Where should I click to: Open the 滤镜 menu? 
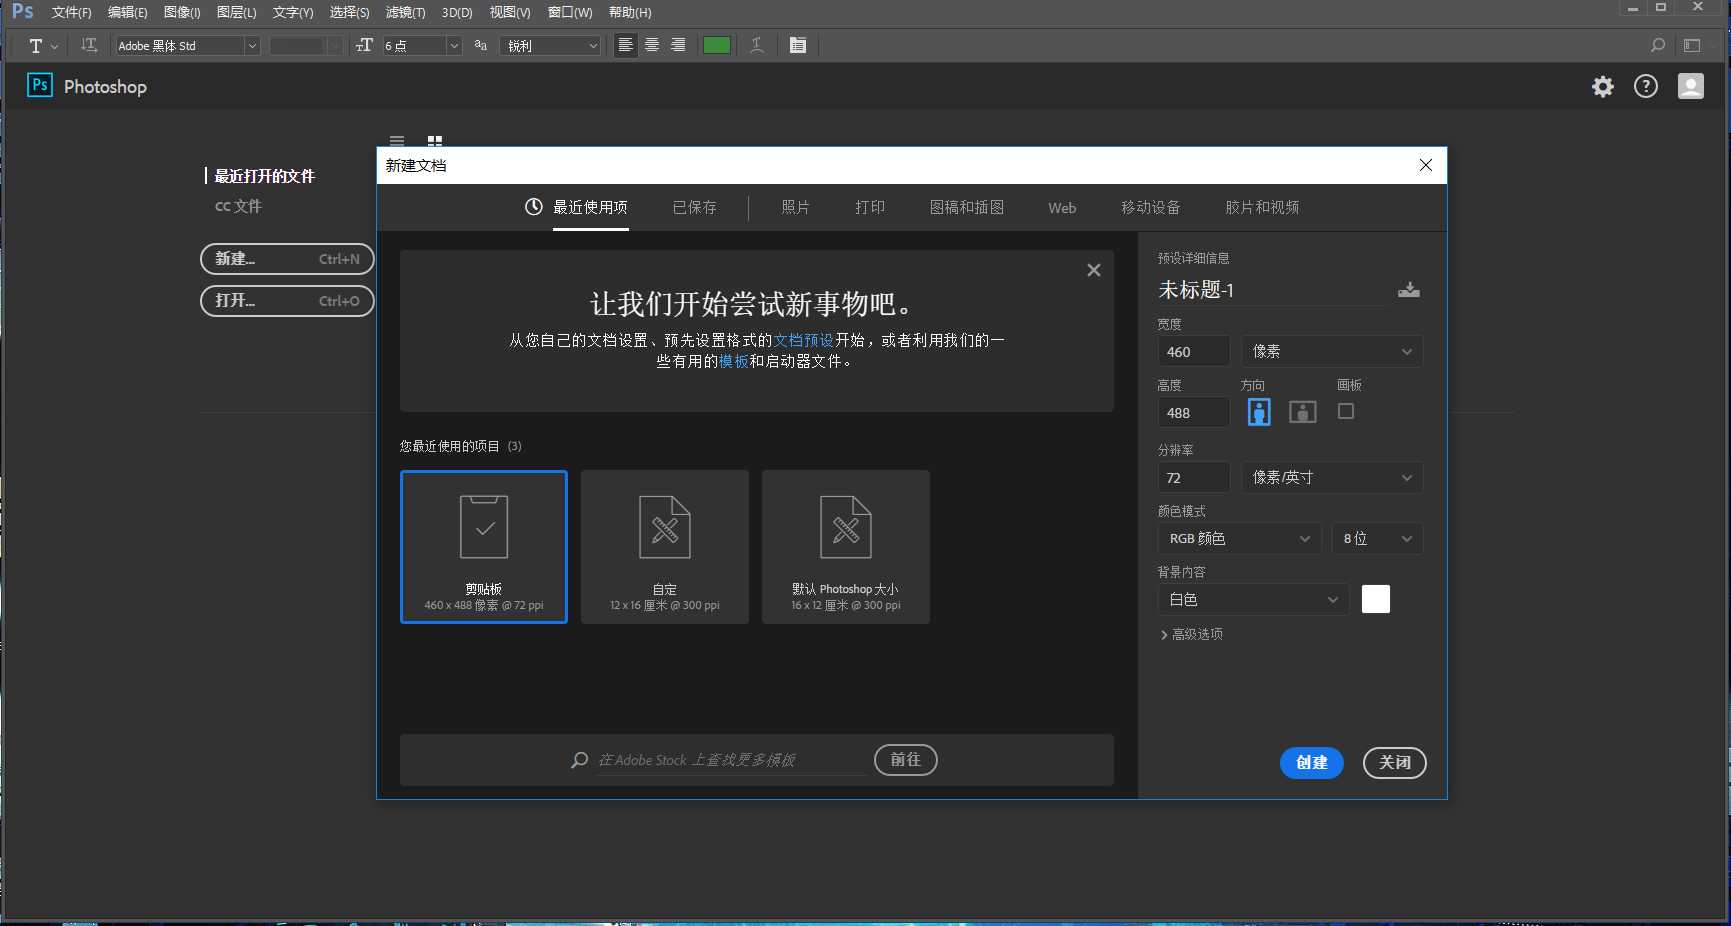(405, 12)
